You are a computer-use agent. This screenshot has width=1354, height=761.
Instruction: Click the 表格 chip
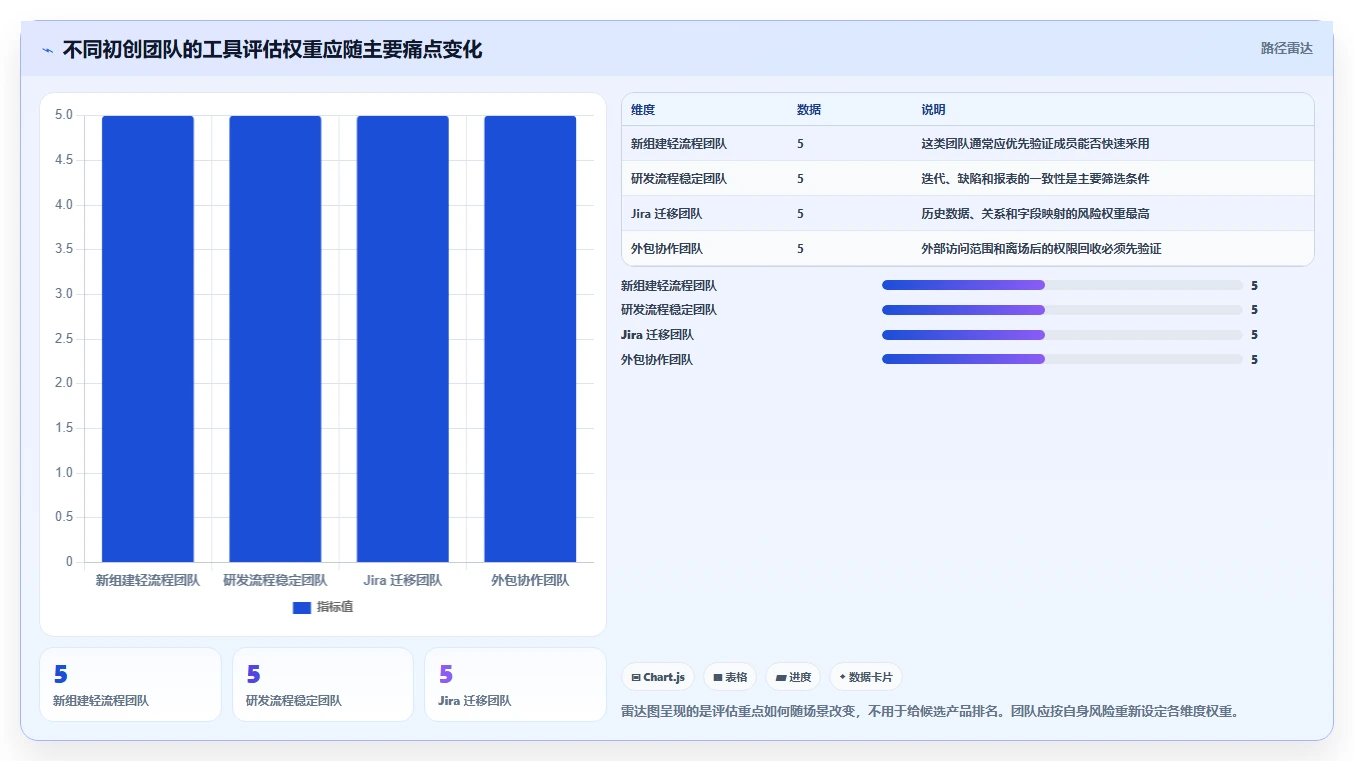[730, 677]
